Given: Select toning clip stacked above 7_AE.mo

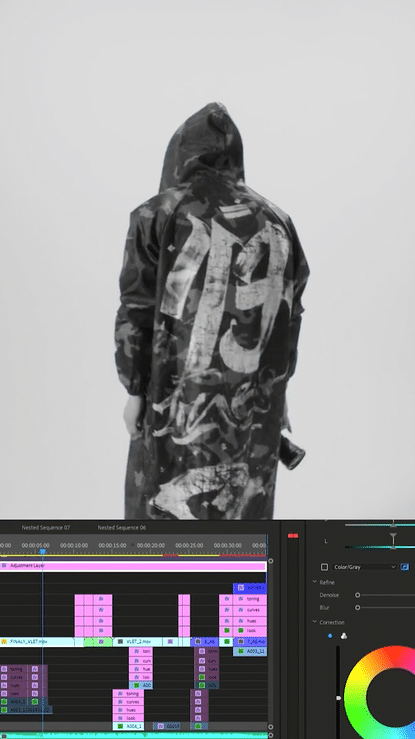Looking at the screenshot, I should point(250,599).
